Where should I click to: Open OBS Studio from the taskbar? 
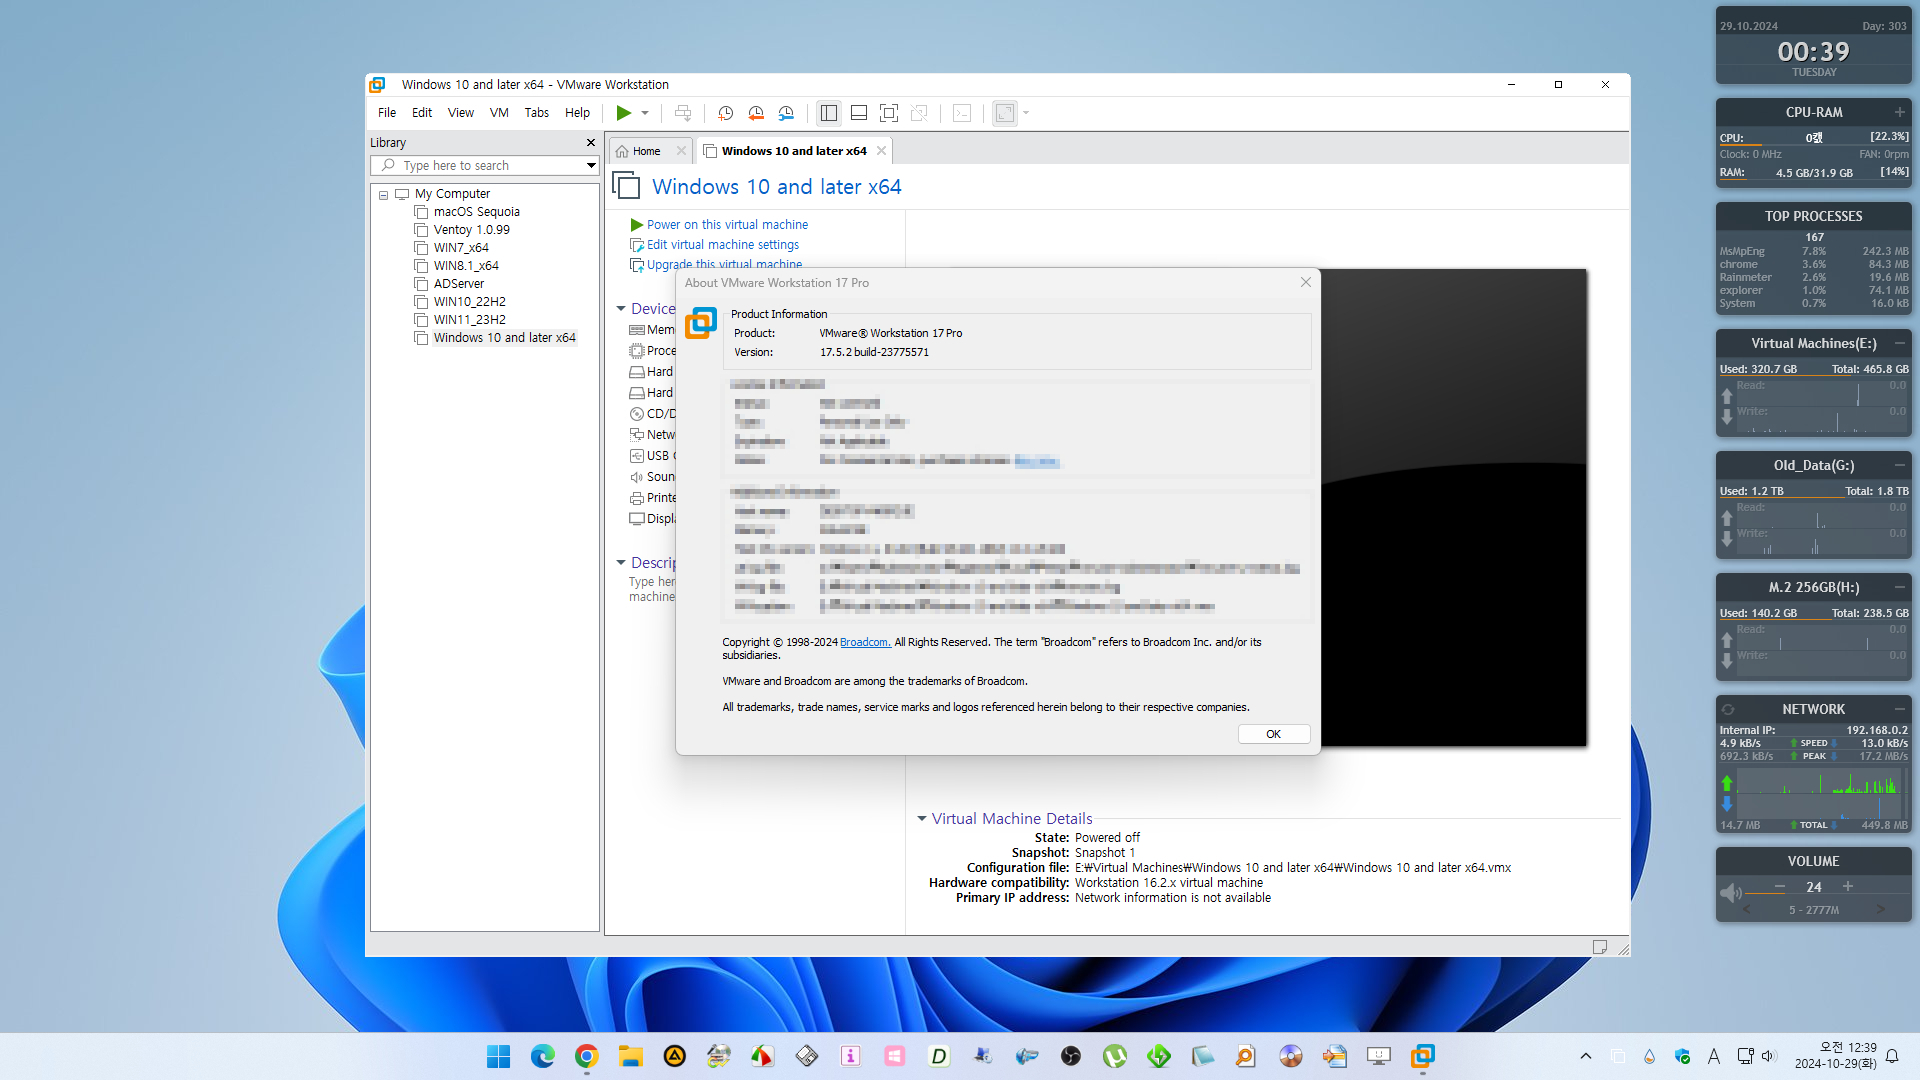(x=1070, y=1056)
